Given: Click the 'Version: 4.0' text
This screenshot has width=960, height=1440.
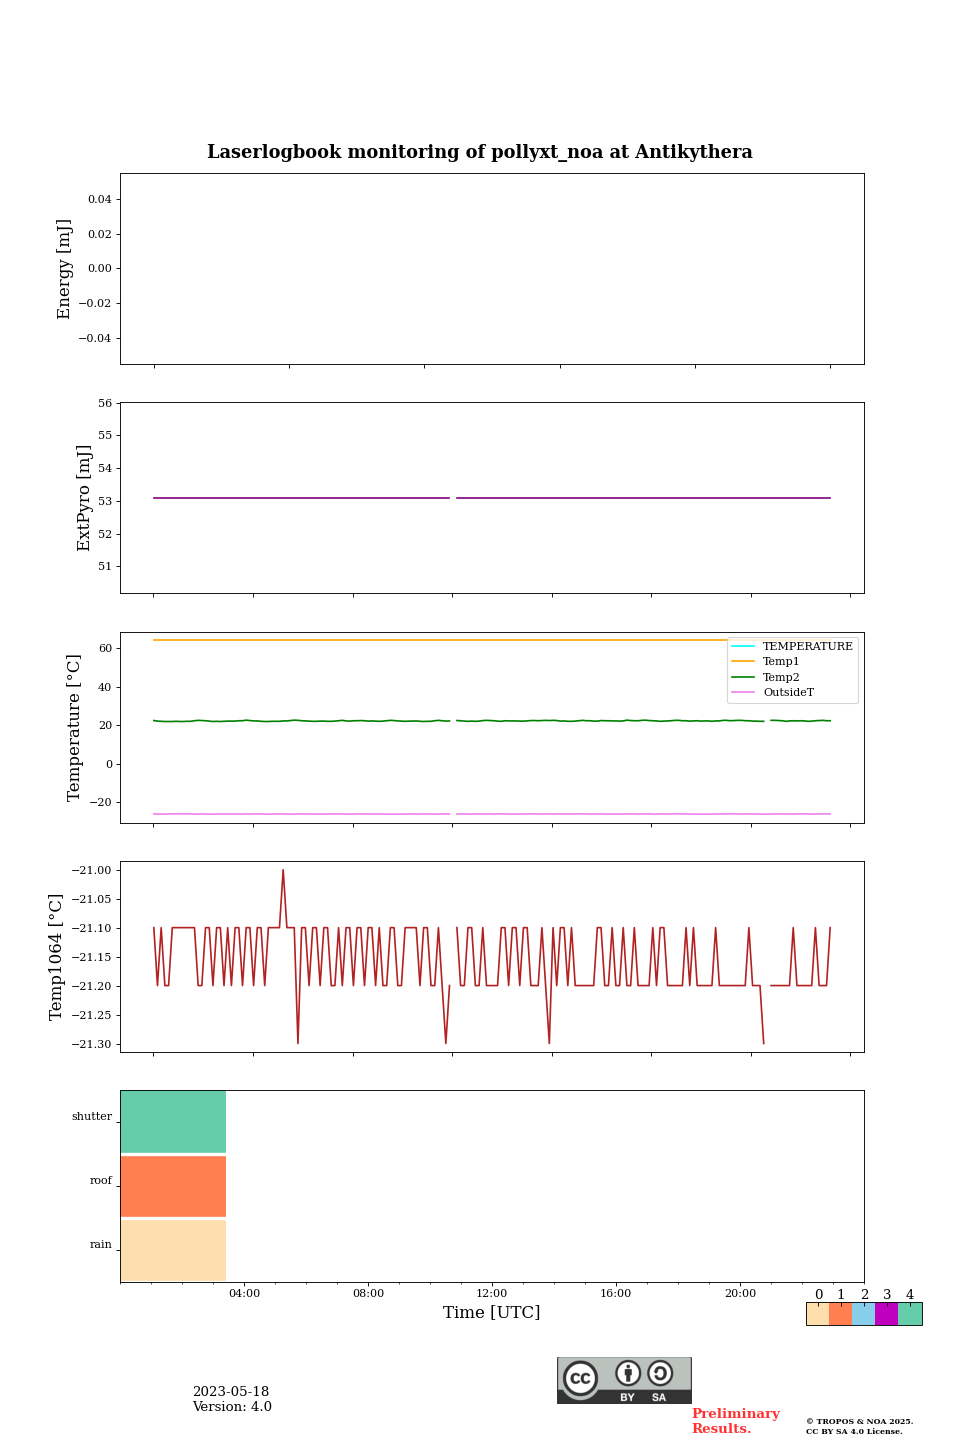Looking at the screenshot, I should (x=232, y=1407).
